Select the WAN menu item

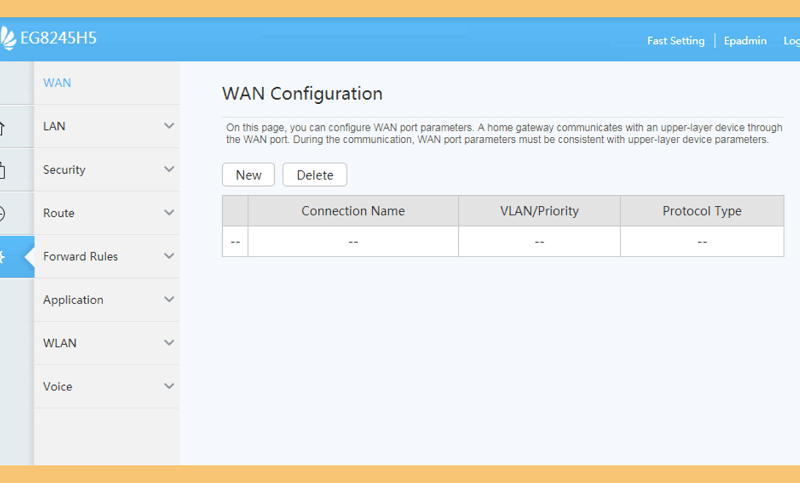[x=107, y=83]
